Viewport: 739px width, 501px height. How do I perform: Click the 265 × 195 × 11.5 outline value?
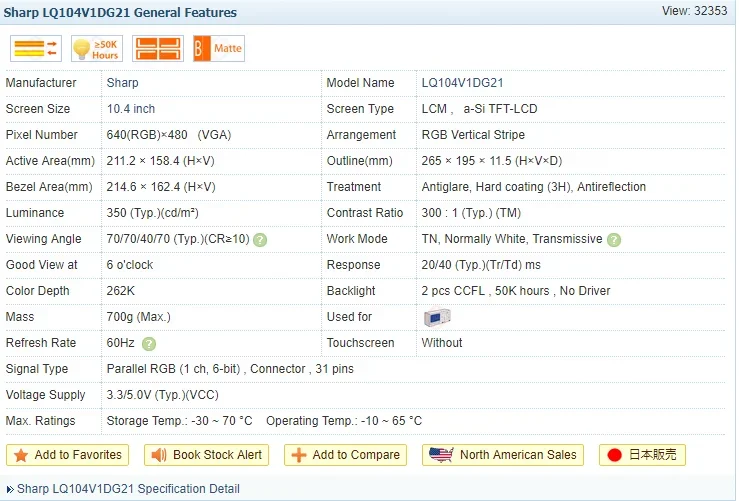(492, 161)
